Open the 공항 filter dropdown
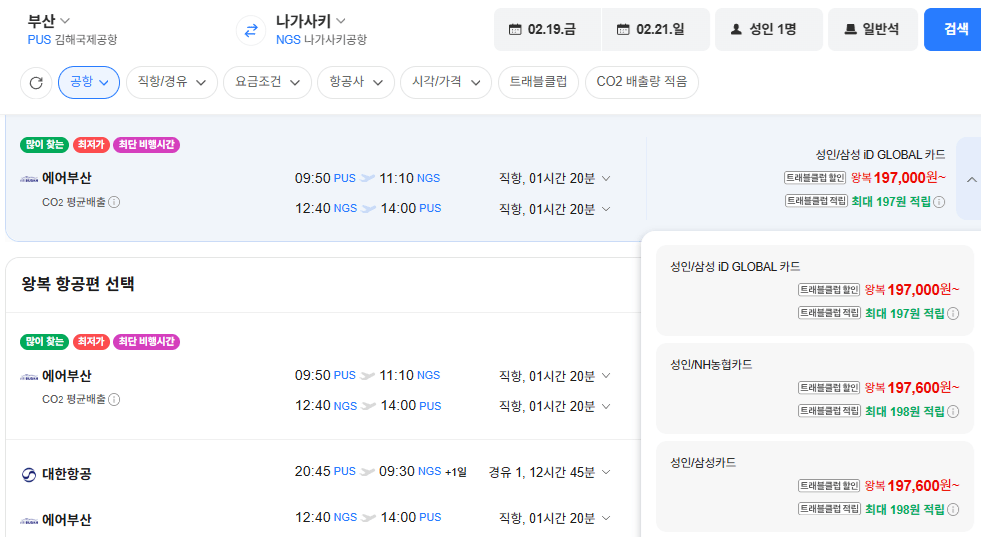 tap(89, 82)
